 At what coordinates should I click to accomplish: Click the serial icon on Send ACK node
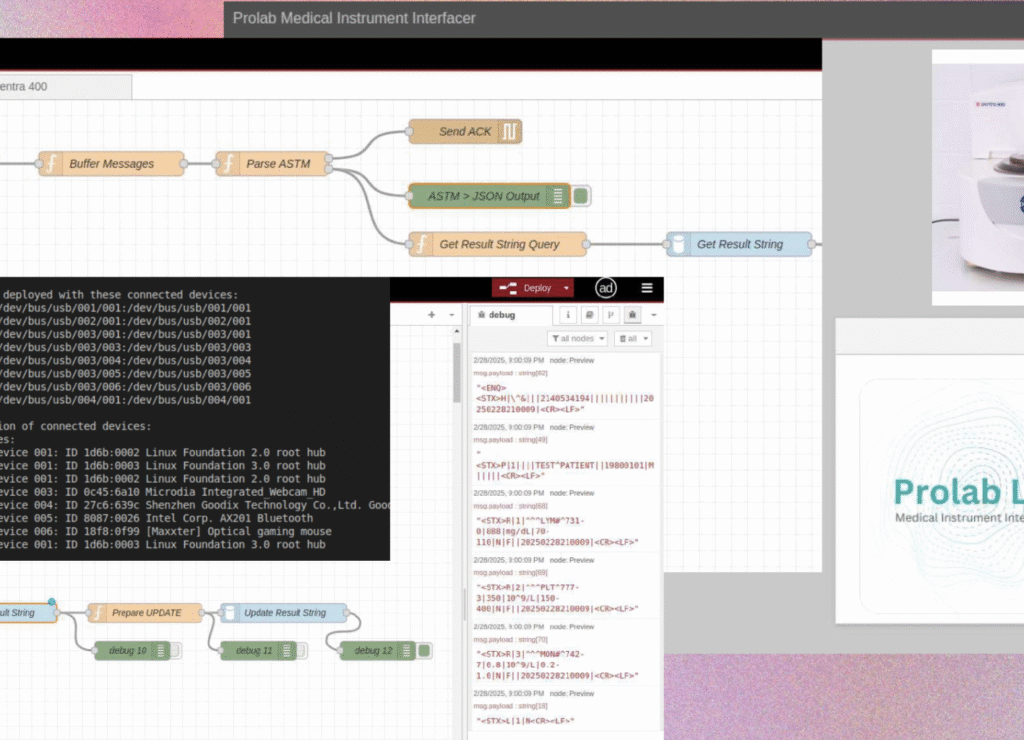point(510,132)
